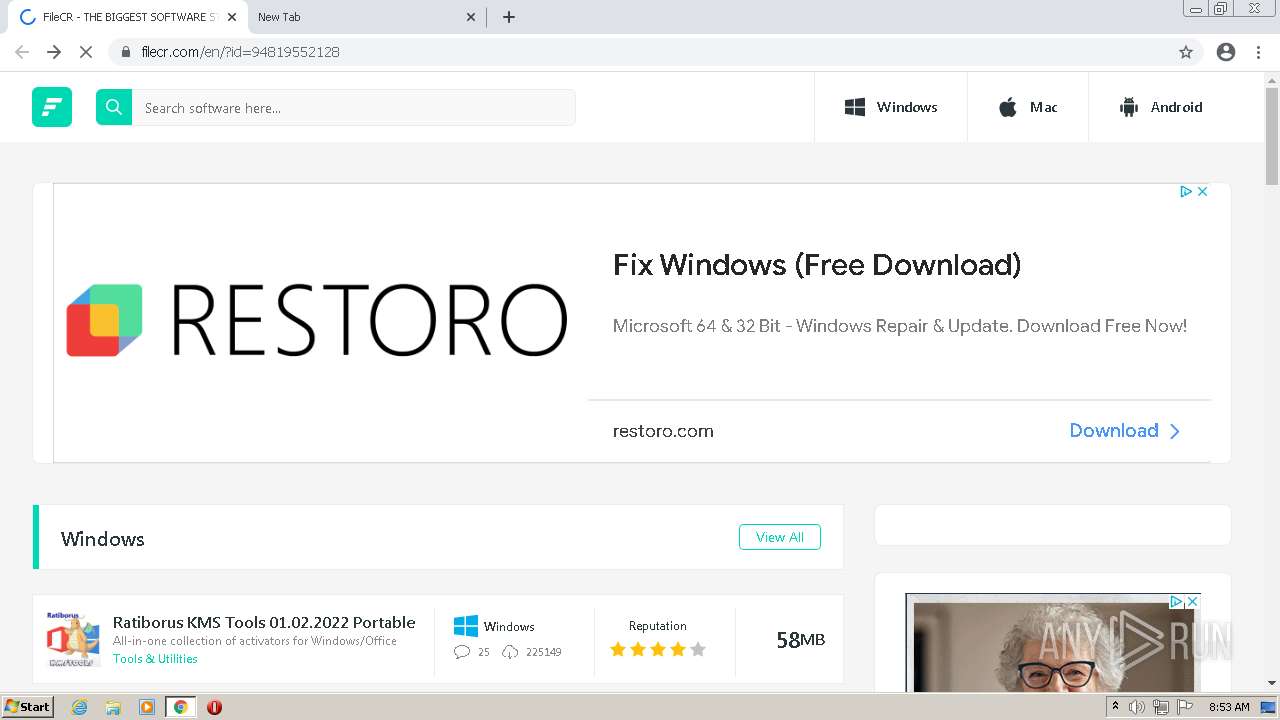Click the network tray icon

click(1161, 707)
